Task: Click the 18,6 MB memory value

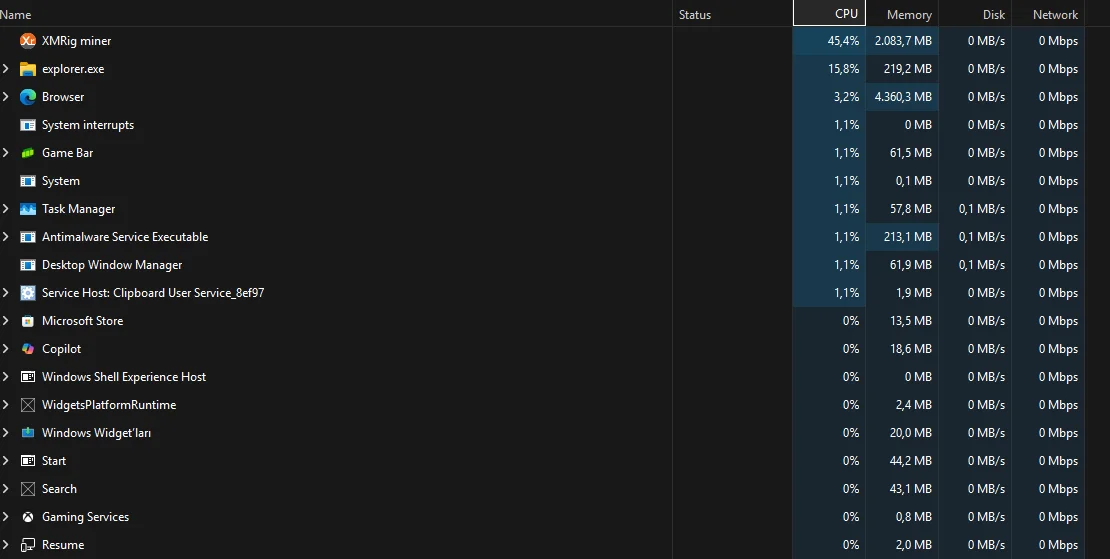Action: point(910,349)
